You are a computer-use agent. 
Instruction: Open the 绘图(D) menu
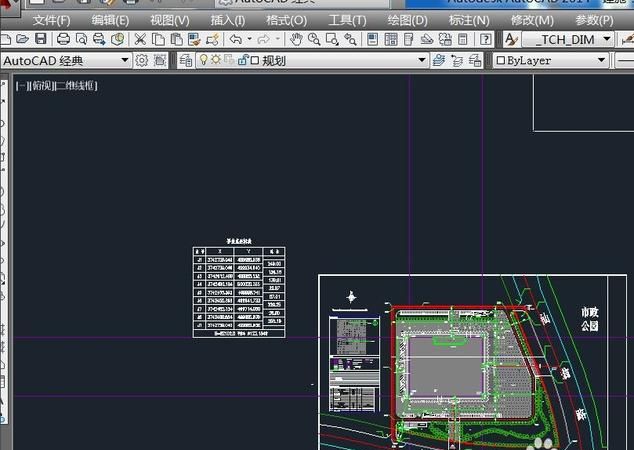[x=407, y=19]
